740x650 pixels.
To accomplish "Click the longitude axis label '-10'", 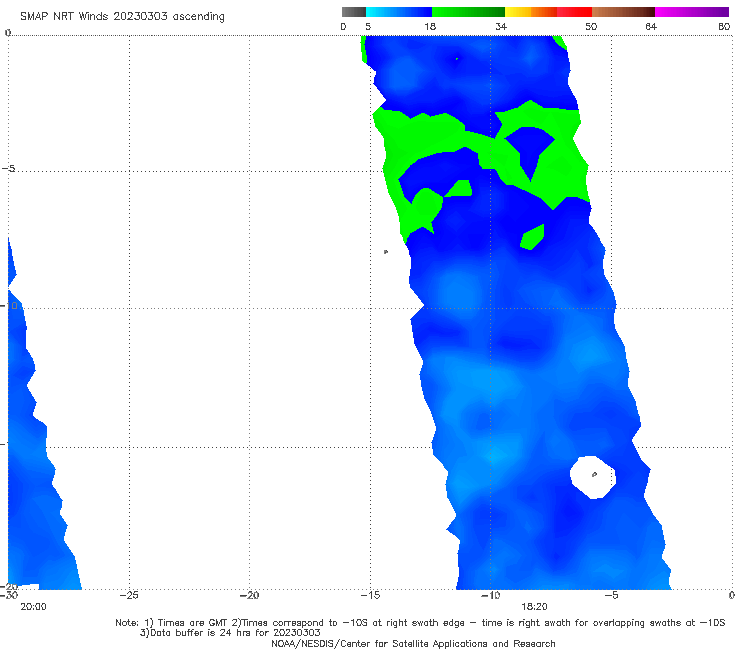I will pyautogui.click(x=490, y=595).
